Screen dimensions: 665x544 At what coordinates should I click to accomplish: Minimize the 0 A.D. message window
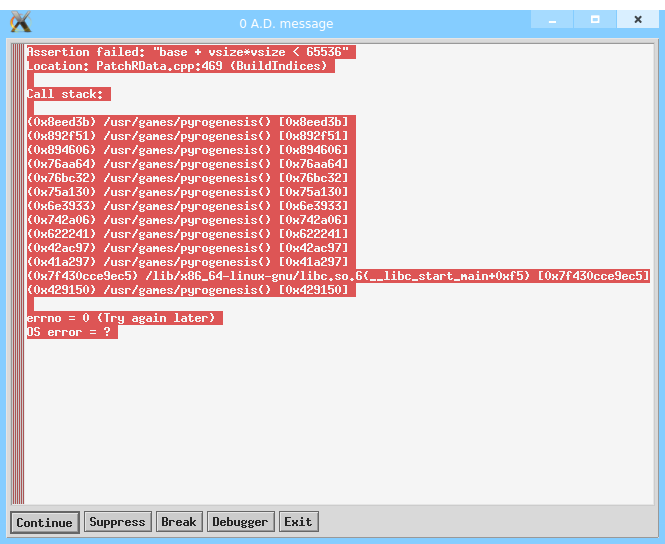[552, 20]
